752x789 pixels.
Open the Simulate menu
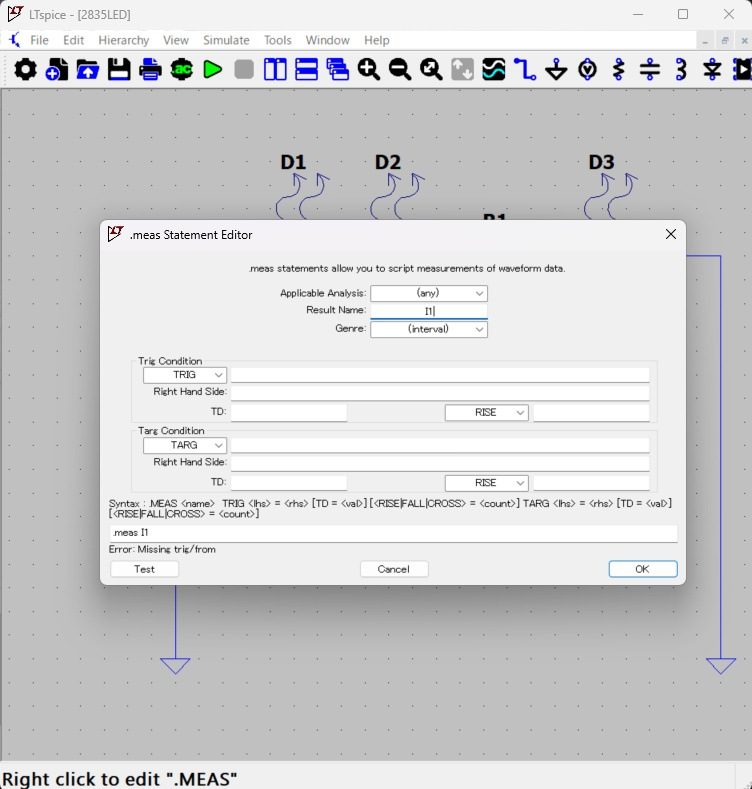[226, 40]
